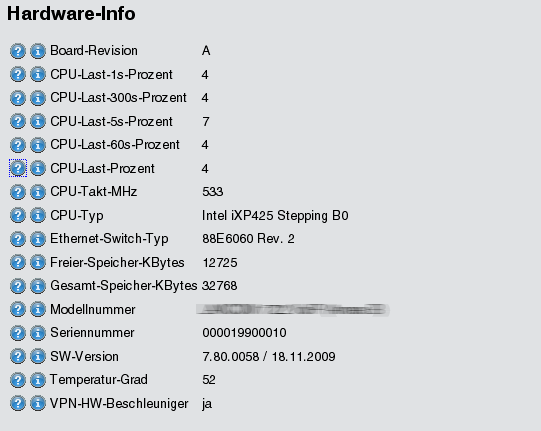
Task: Show info for Ethernet-Switch-Typ
Action: (38, 239)
